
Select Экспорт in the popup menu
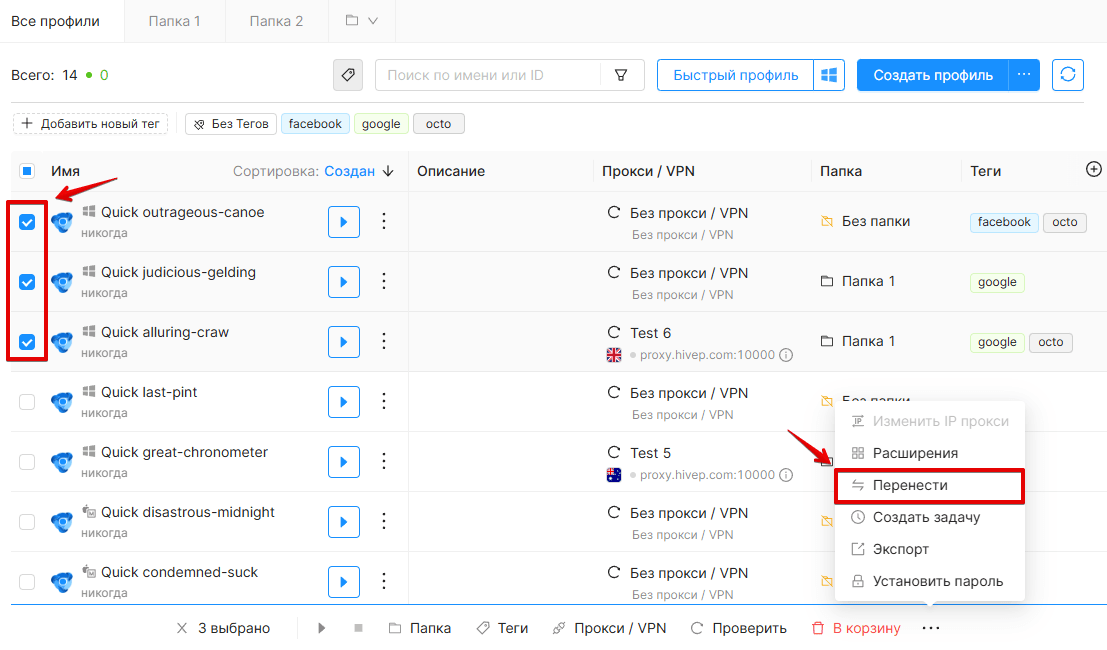click(x=929, y=549)
